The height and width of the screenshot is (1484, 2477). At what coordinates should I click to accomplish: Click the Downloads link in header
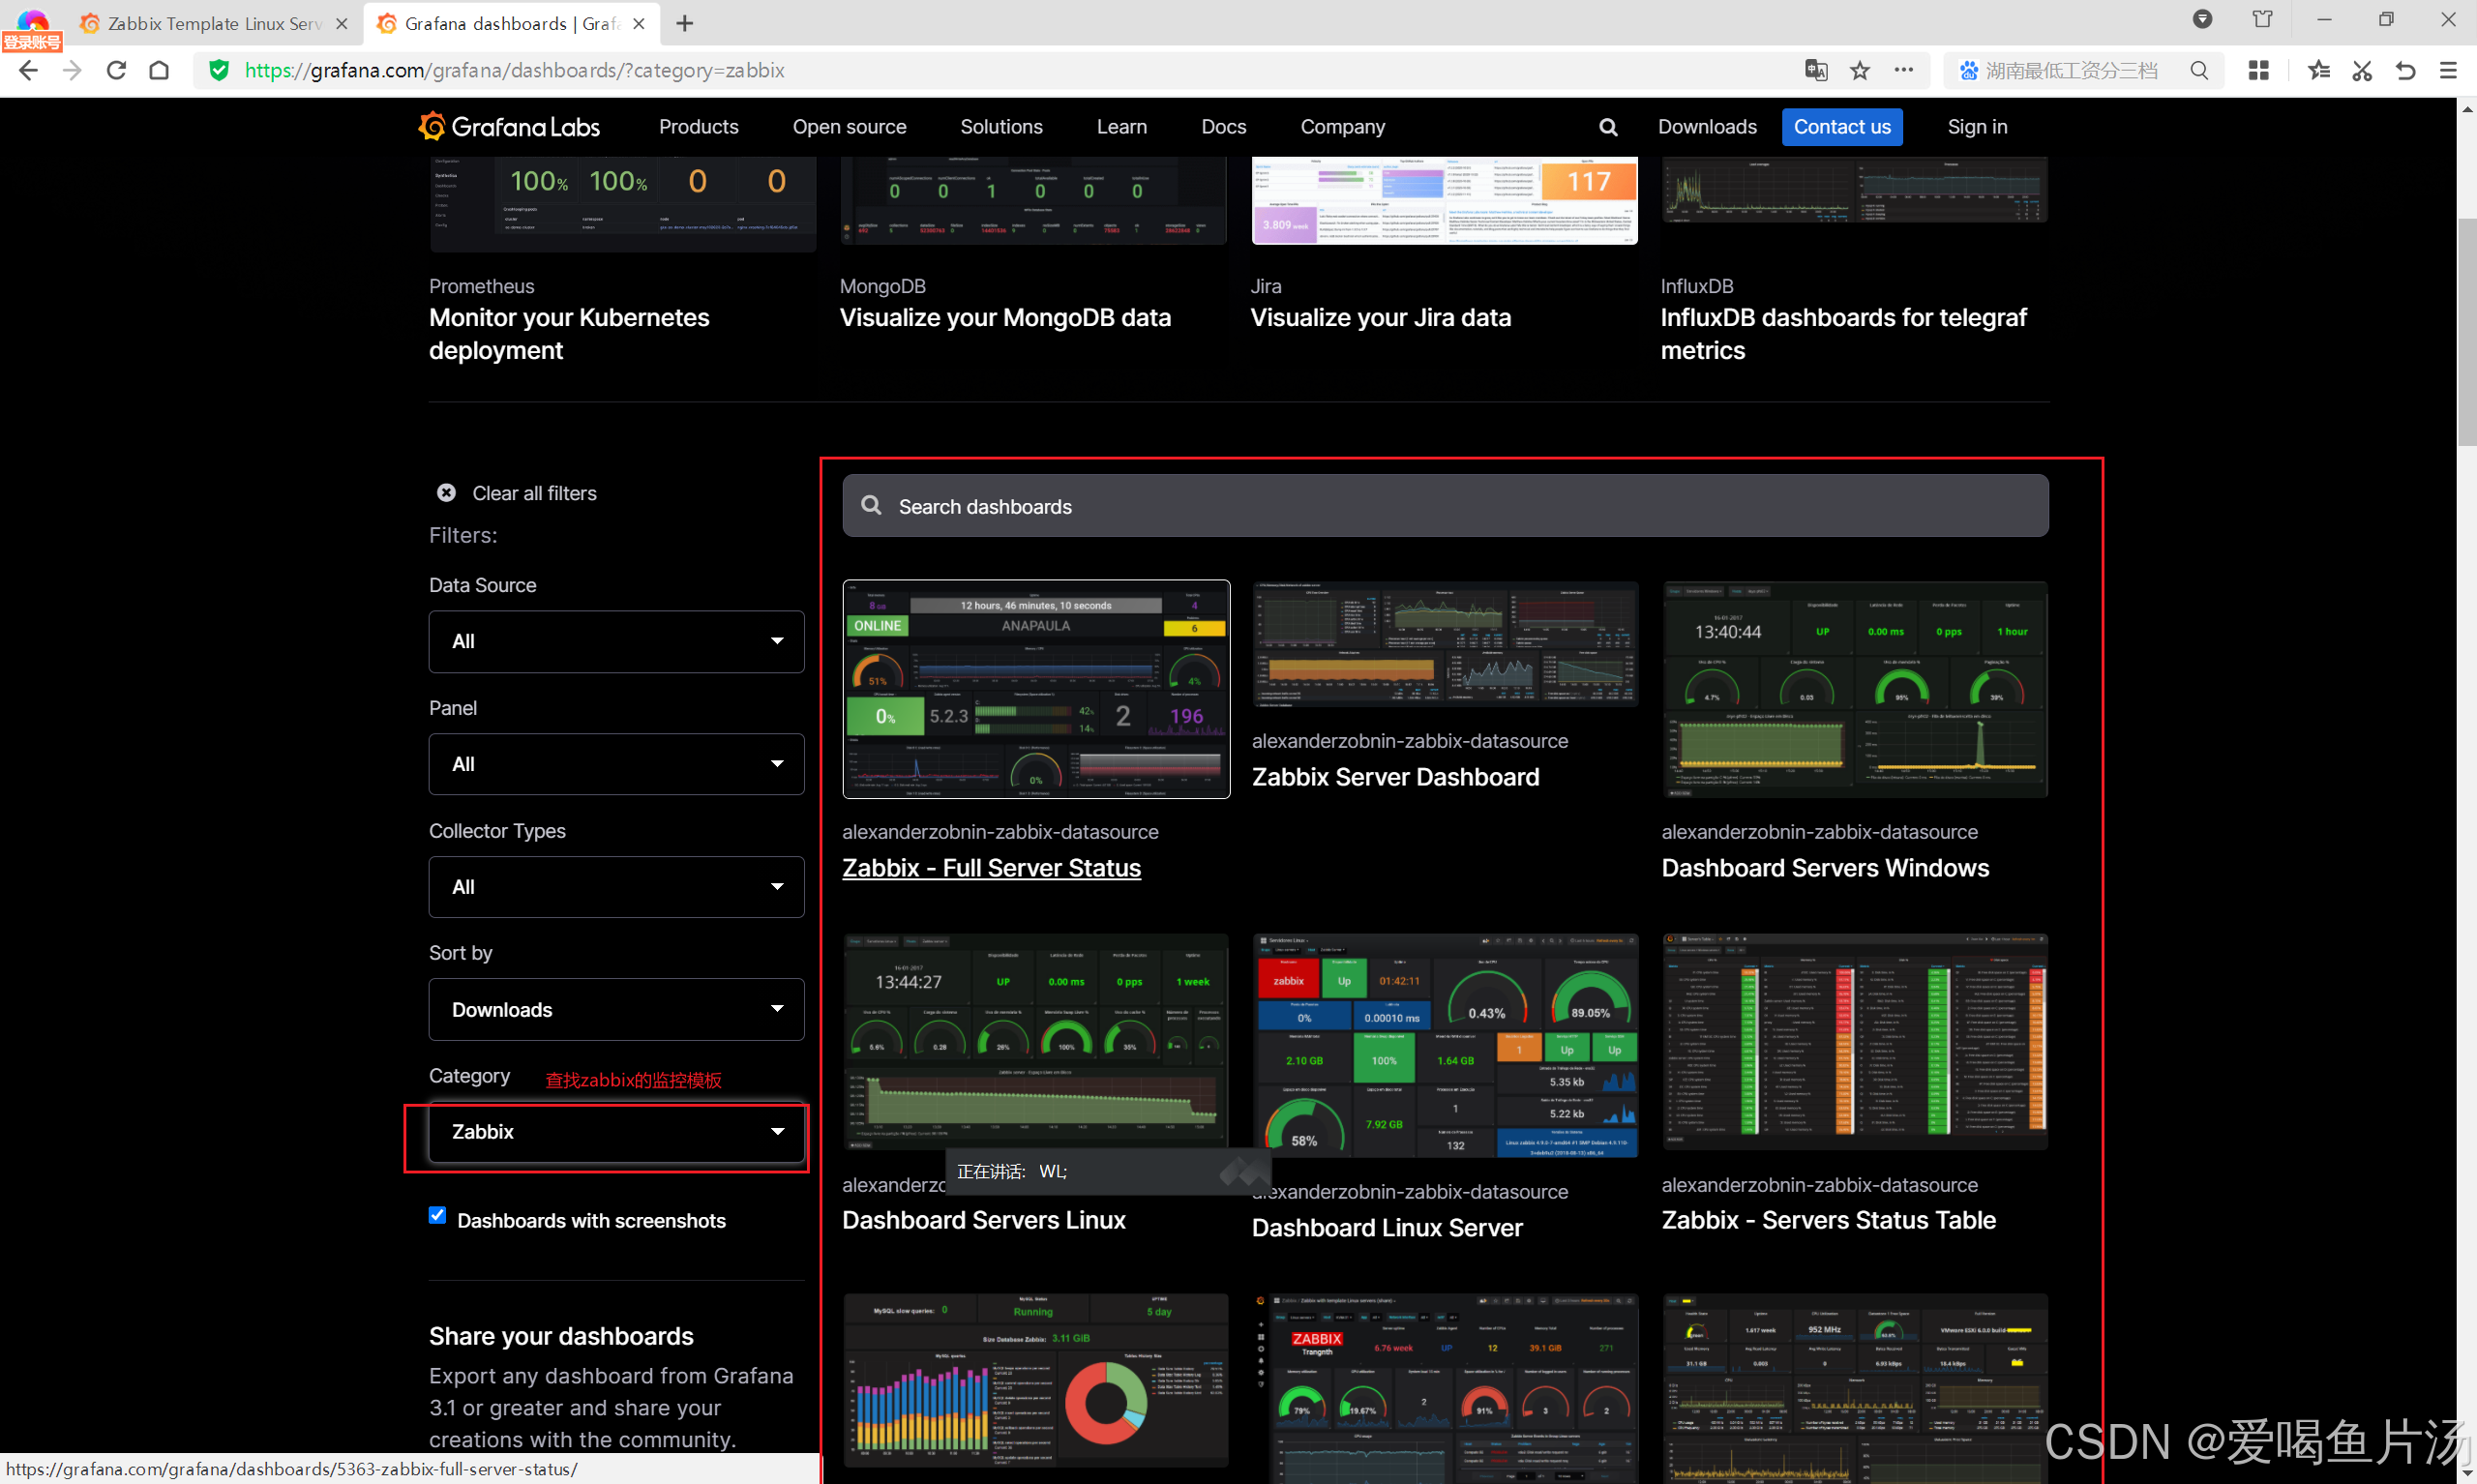[x=1707, y=127]
